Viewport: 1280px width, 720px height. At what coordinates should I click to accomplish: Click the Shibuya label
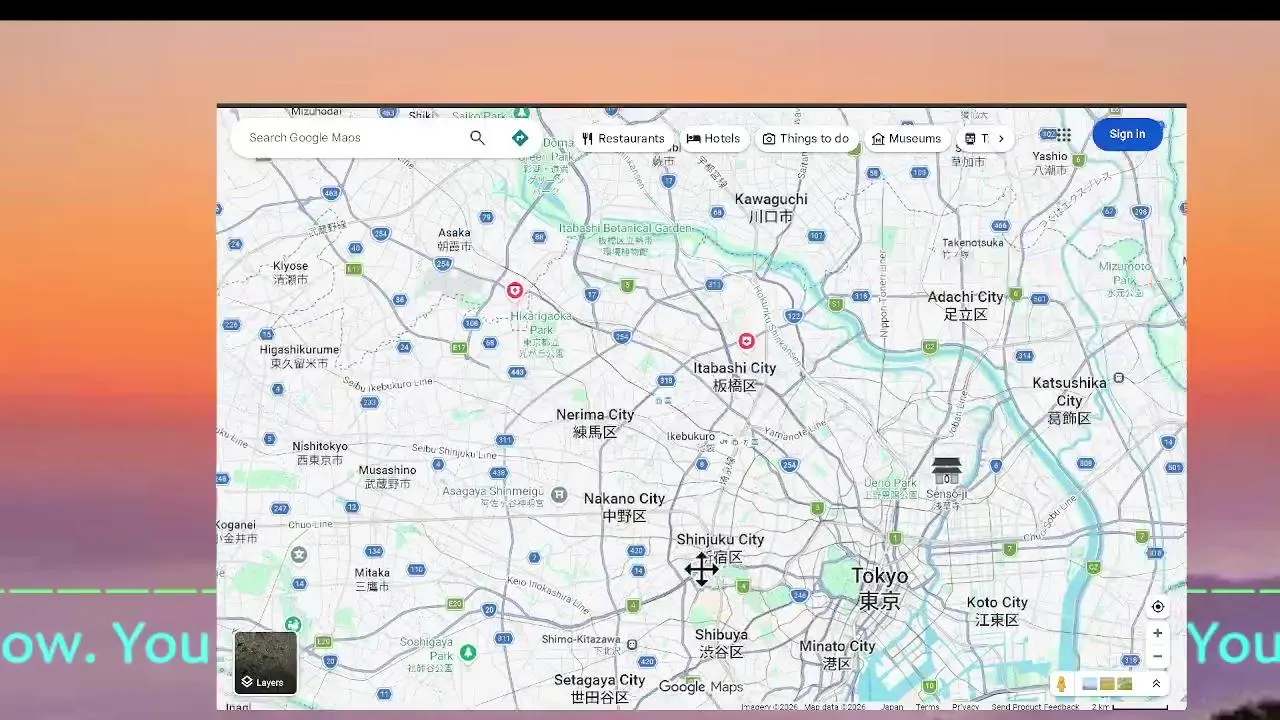(721, 643)
